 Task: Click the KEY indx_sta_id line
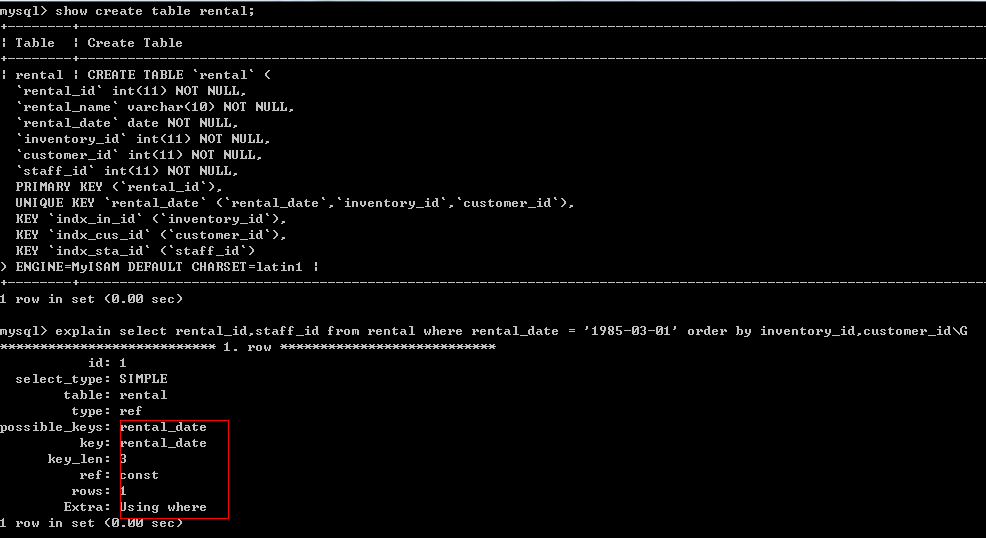(x=135, y=251)
